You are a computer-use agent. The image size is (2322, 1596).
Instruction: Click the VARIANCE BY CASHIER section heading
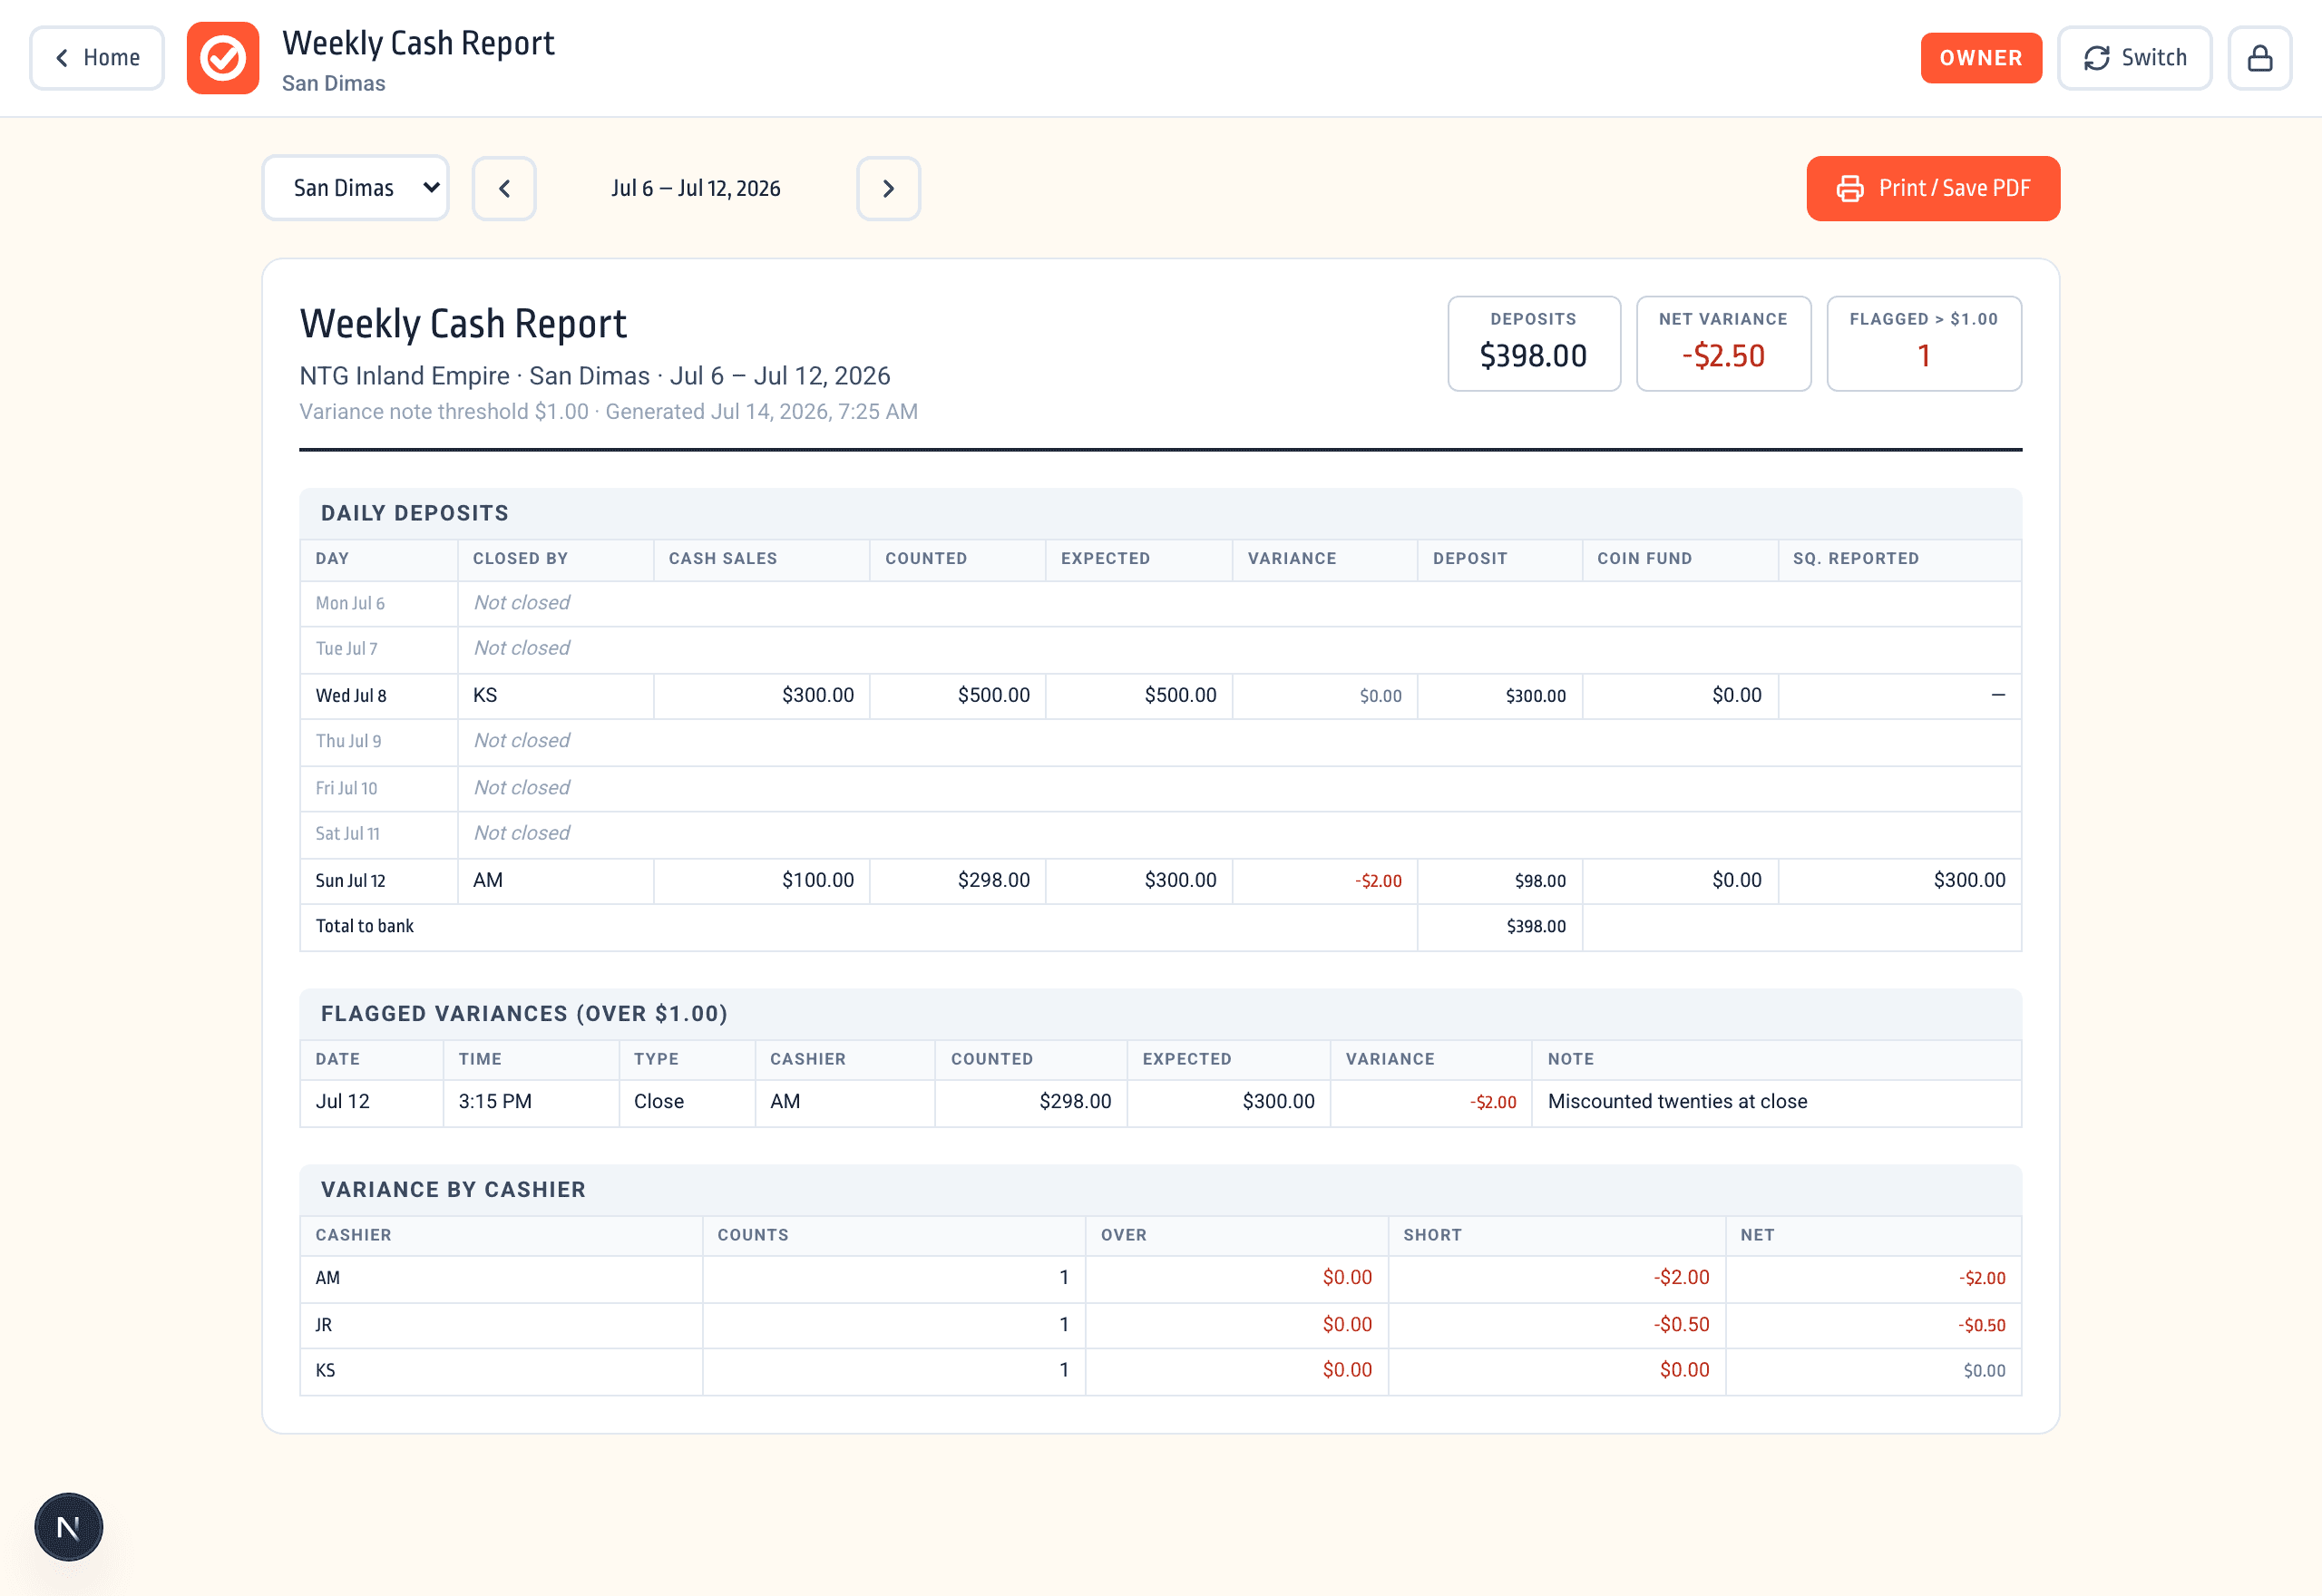pyautogui.click(x=453, y=1190)
